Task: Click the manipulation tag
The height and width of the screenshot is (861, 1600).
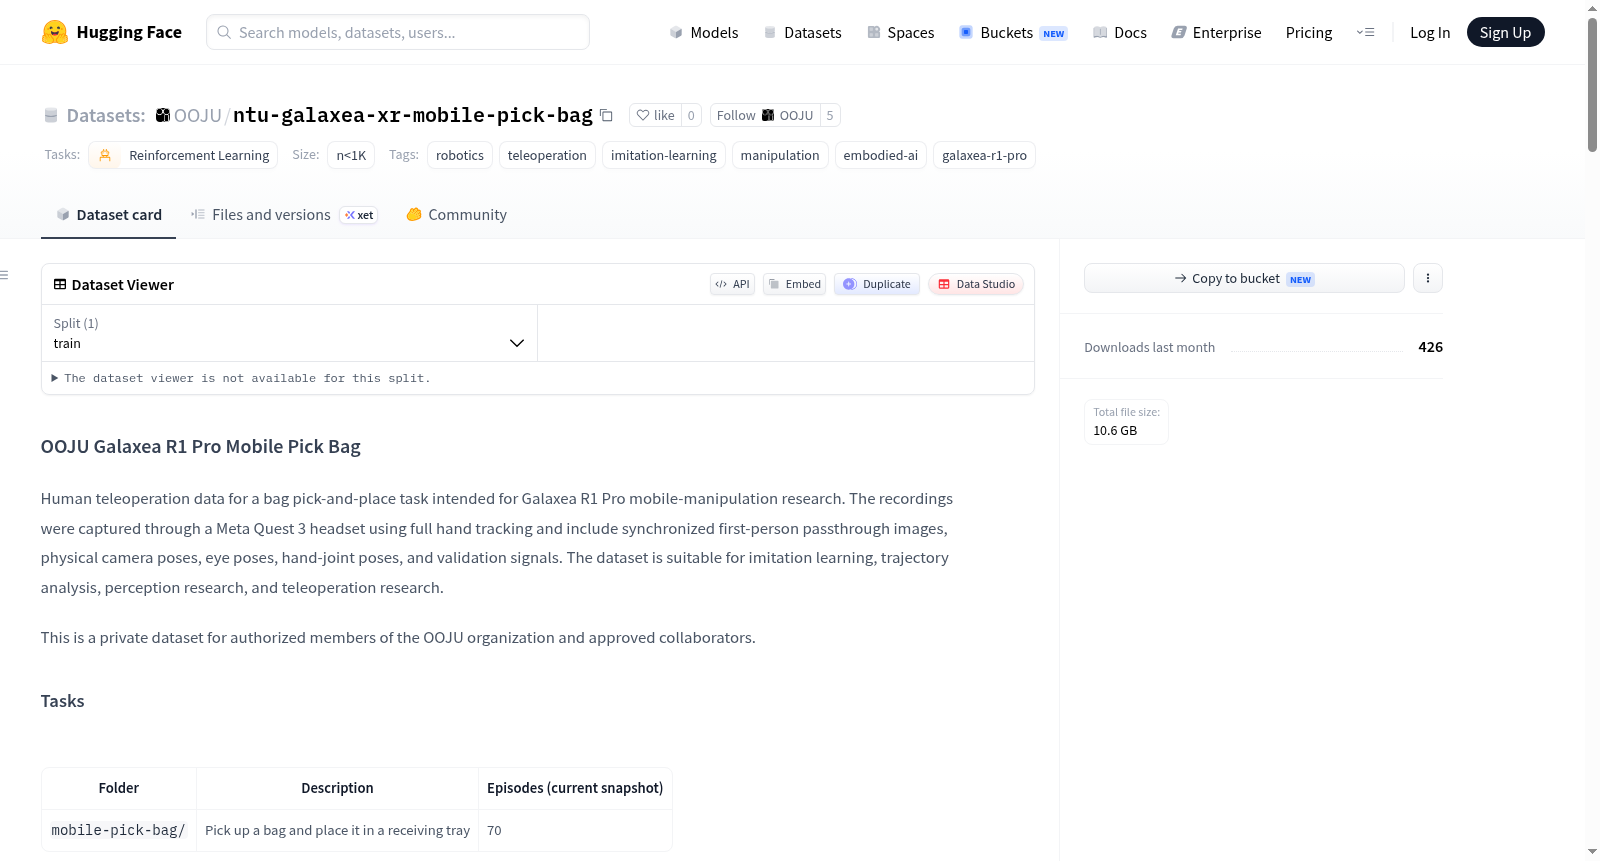Action: (x=780, y=155)
